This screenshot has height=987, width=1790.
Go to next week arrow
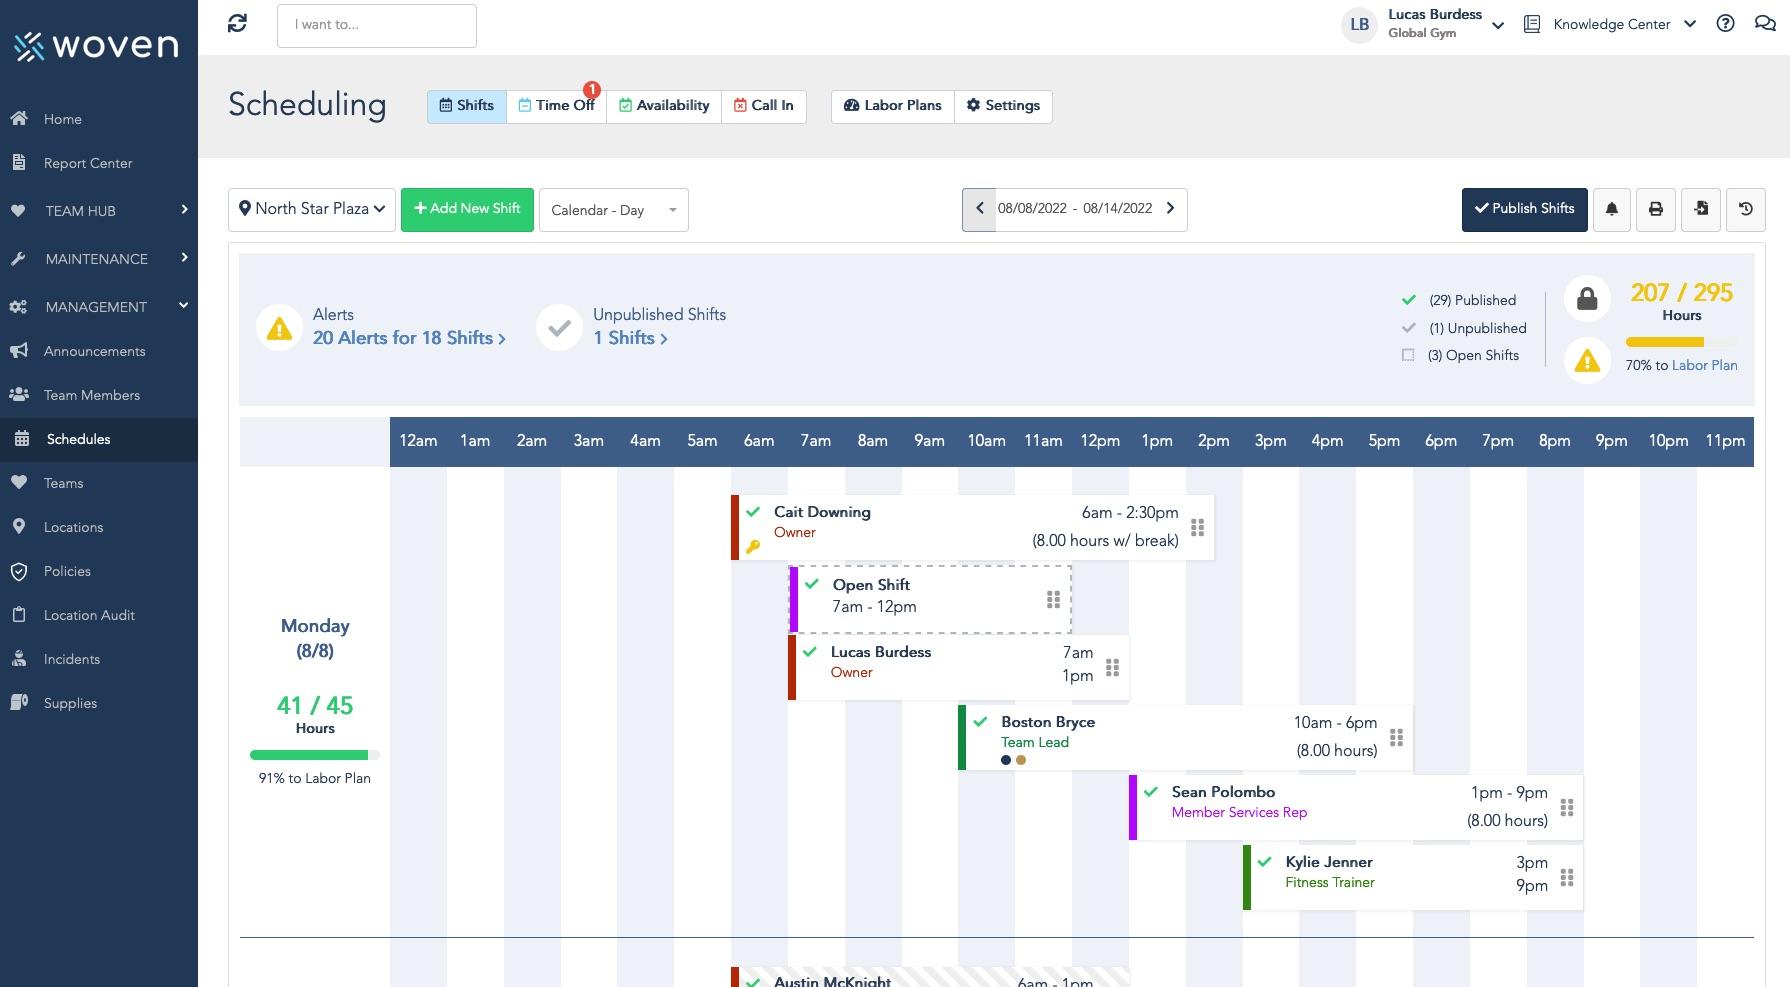pos(1170,209)
